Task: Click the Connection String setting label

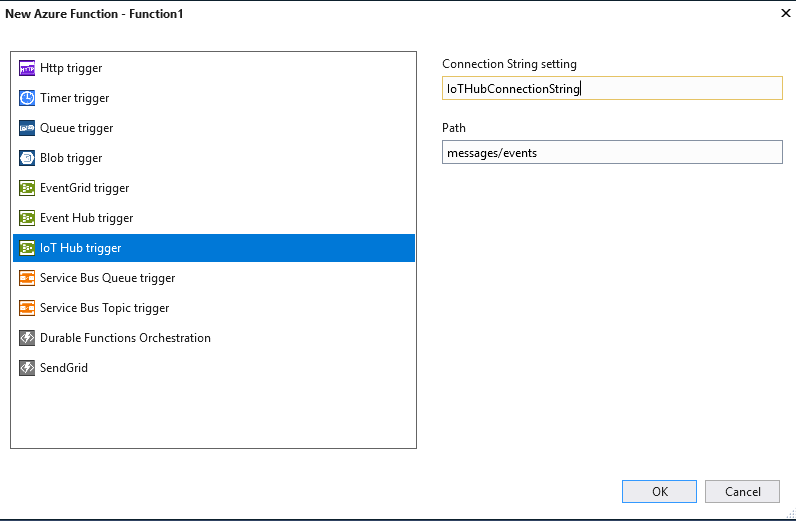Action: coord(509,64)
